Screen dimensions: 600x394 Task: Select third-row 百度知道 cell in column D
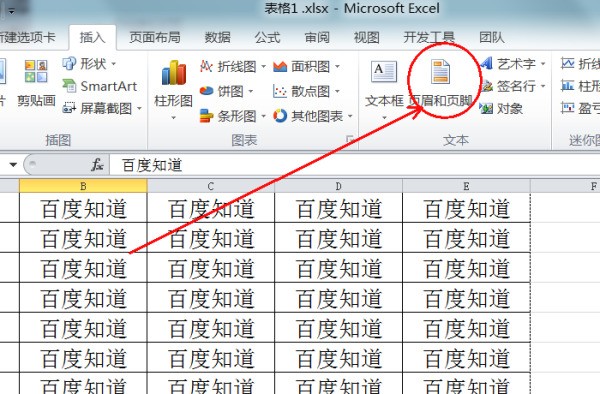339,268
